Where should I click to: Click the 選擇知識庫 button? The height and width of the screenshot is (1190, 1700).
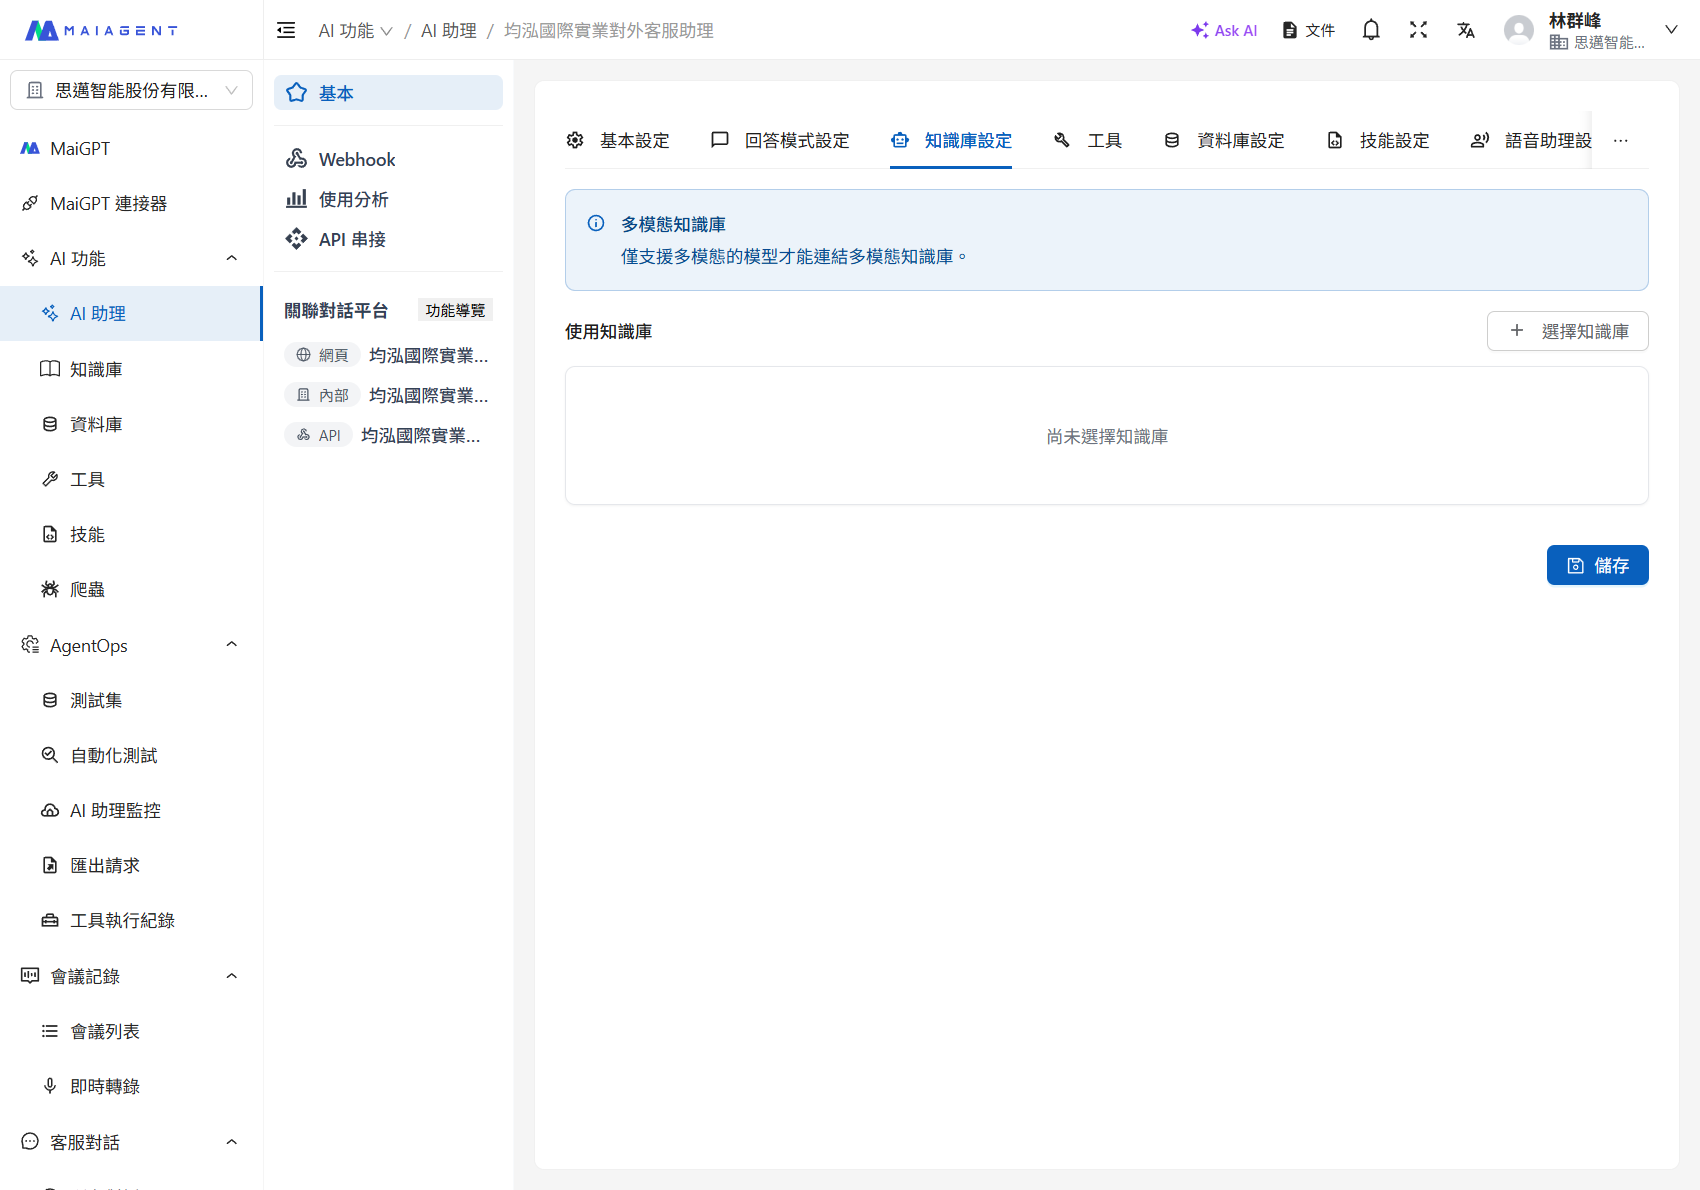coord(1567,331)
